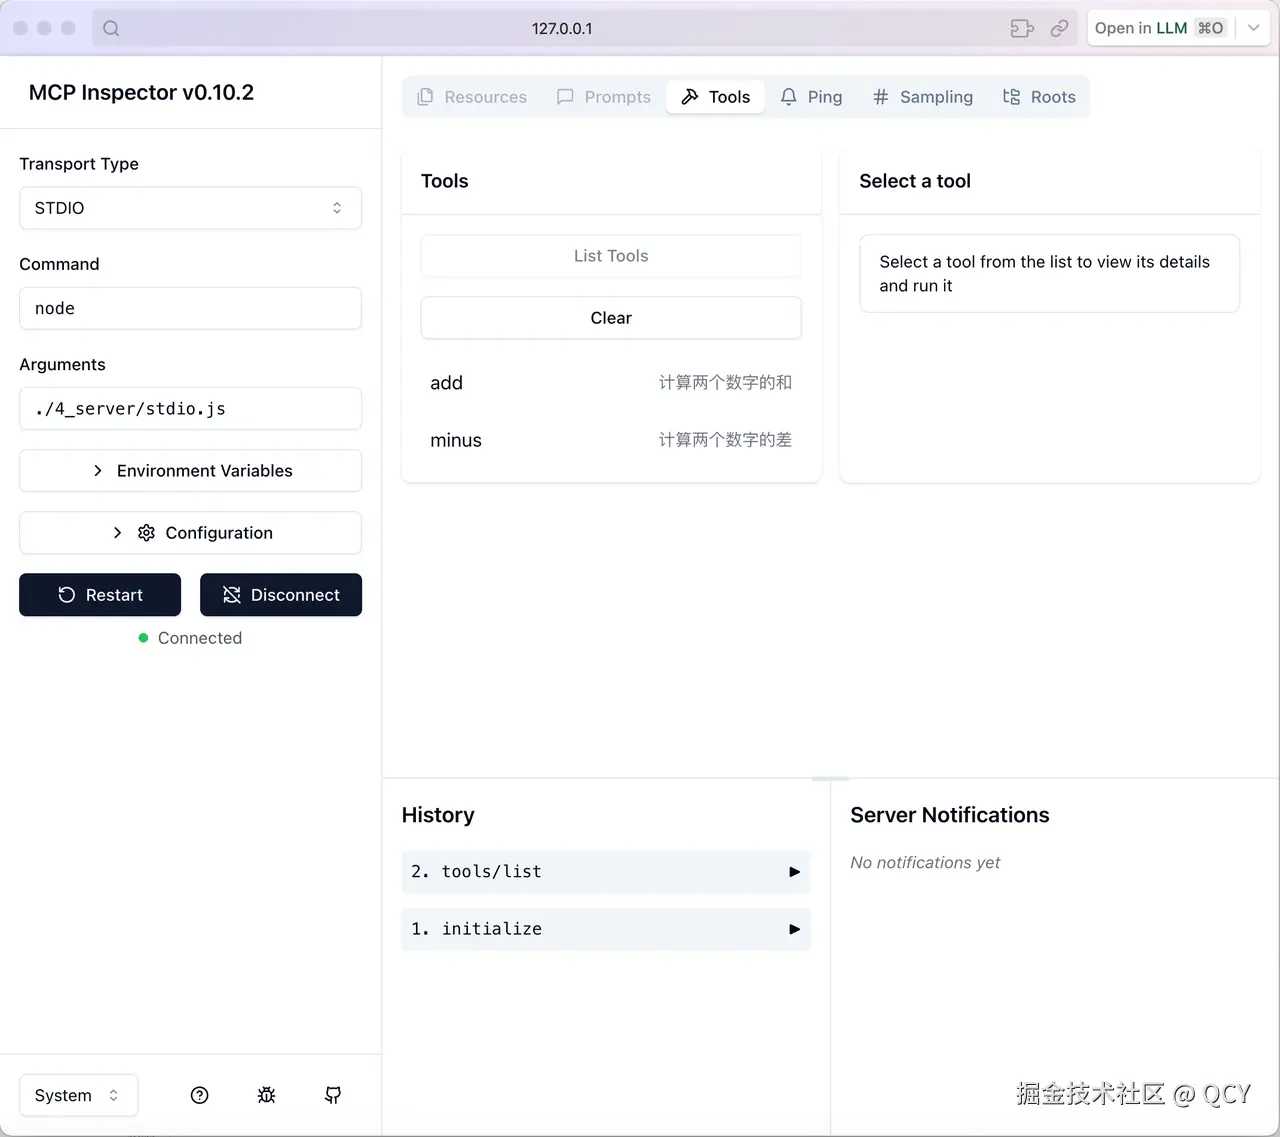1280x1137 pixels.
Task: Click the reader/share icon beside the link icon
Action: click(1022, 28)
